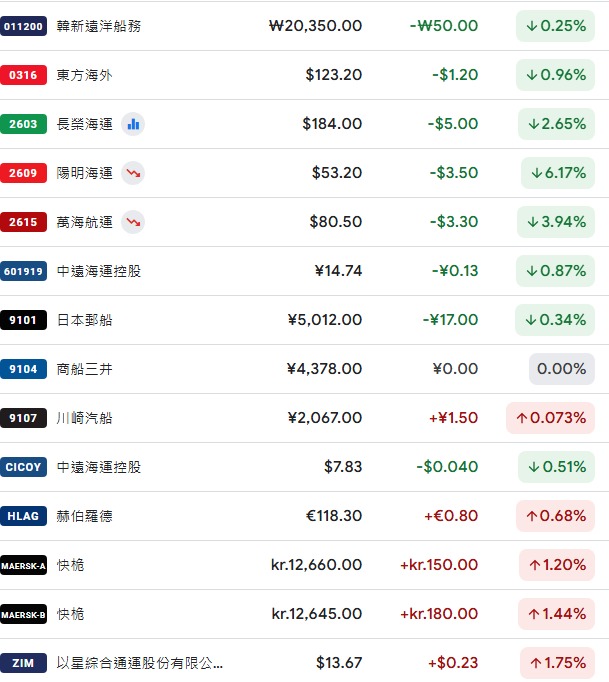Click the CICOY ticker badge

tap(23, 467)
